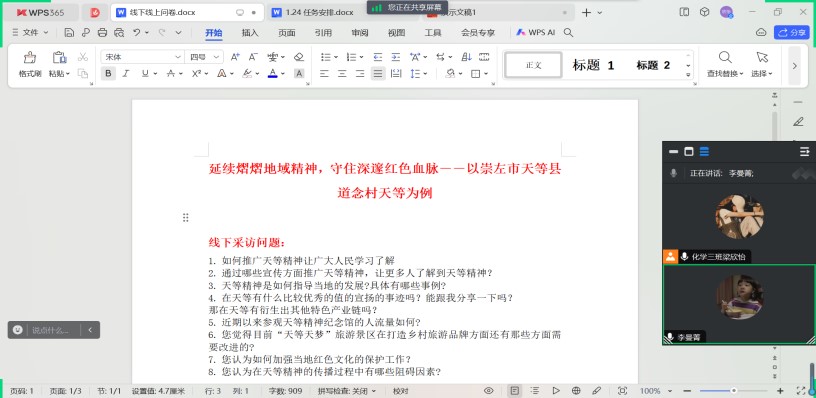Open the 页面 ribbon tab
Image resolution: width=816 pixels, height=398 pixels.
pyautogui.click(x=287, y=32)
